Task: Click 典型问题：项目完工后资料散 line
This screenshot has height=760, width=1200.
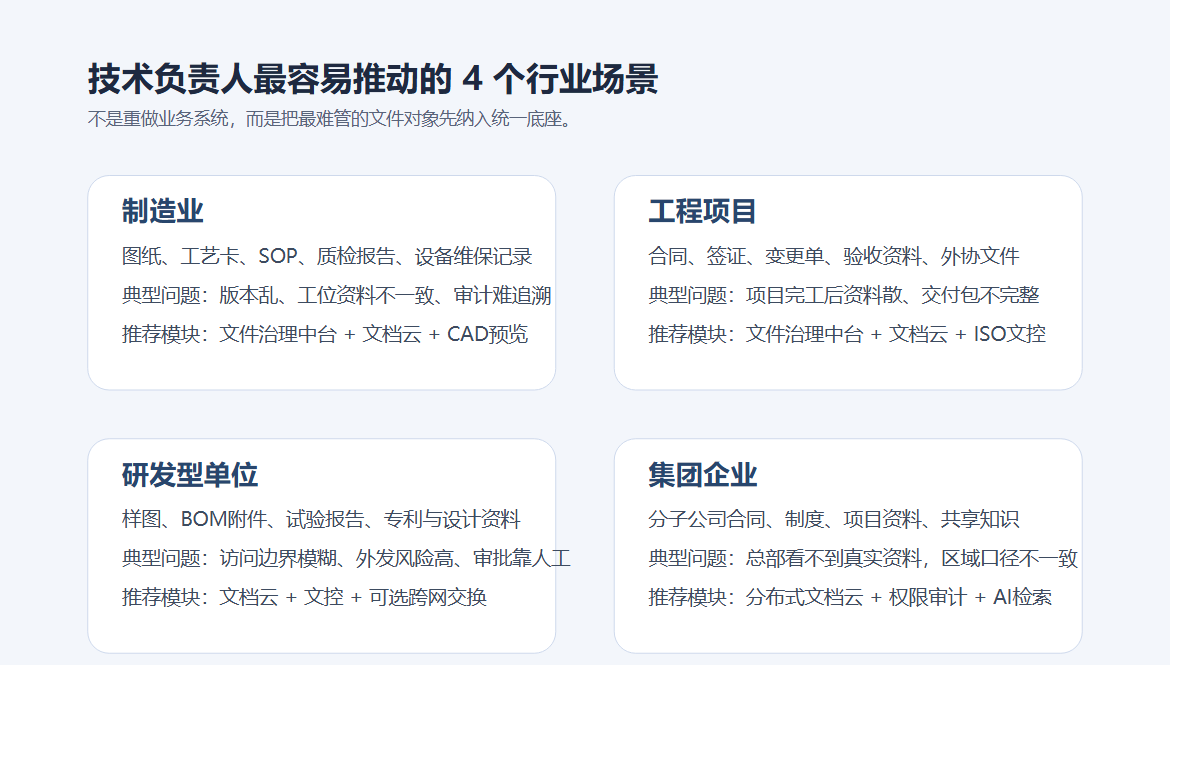Action: (x=844, y=295)
